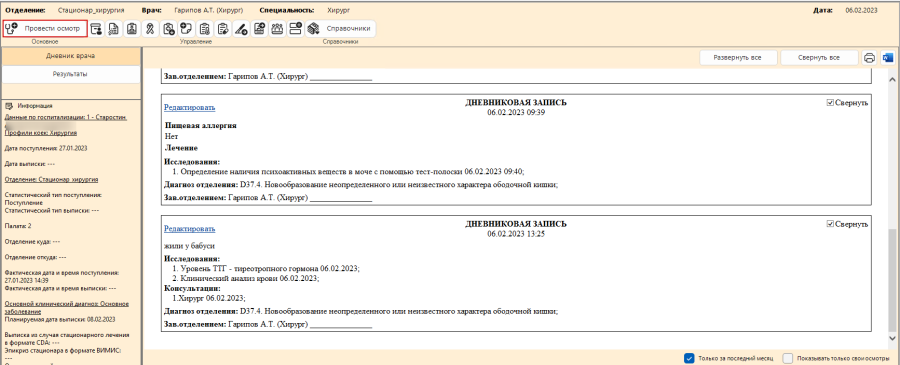This screenshot has height=365, width=900.
Task: Click the patient ID badge toolbar icon
Action: (x=132, y=29)
